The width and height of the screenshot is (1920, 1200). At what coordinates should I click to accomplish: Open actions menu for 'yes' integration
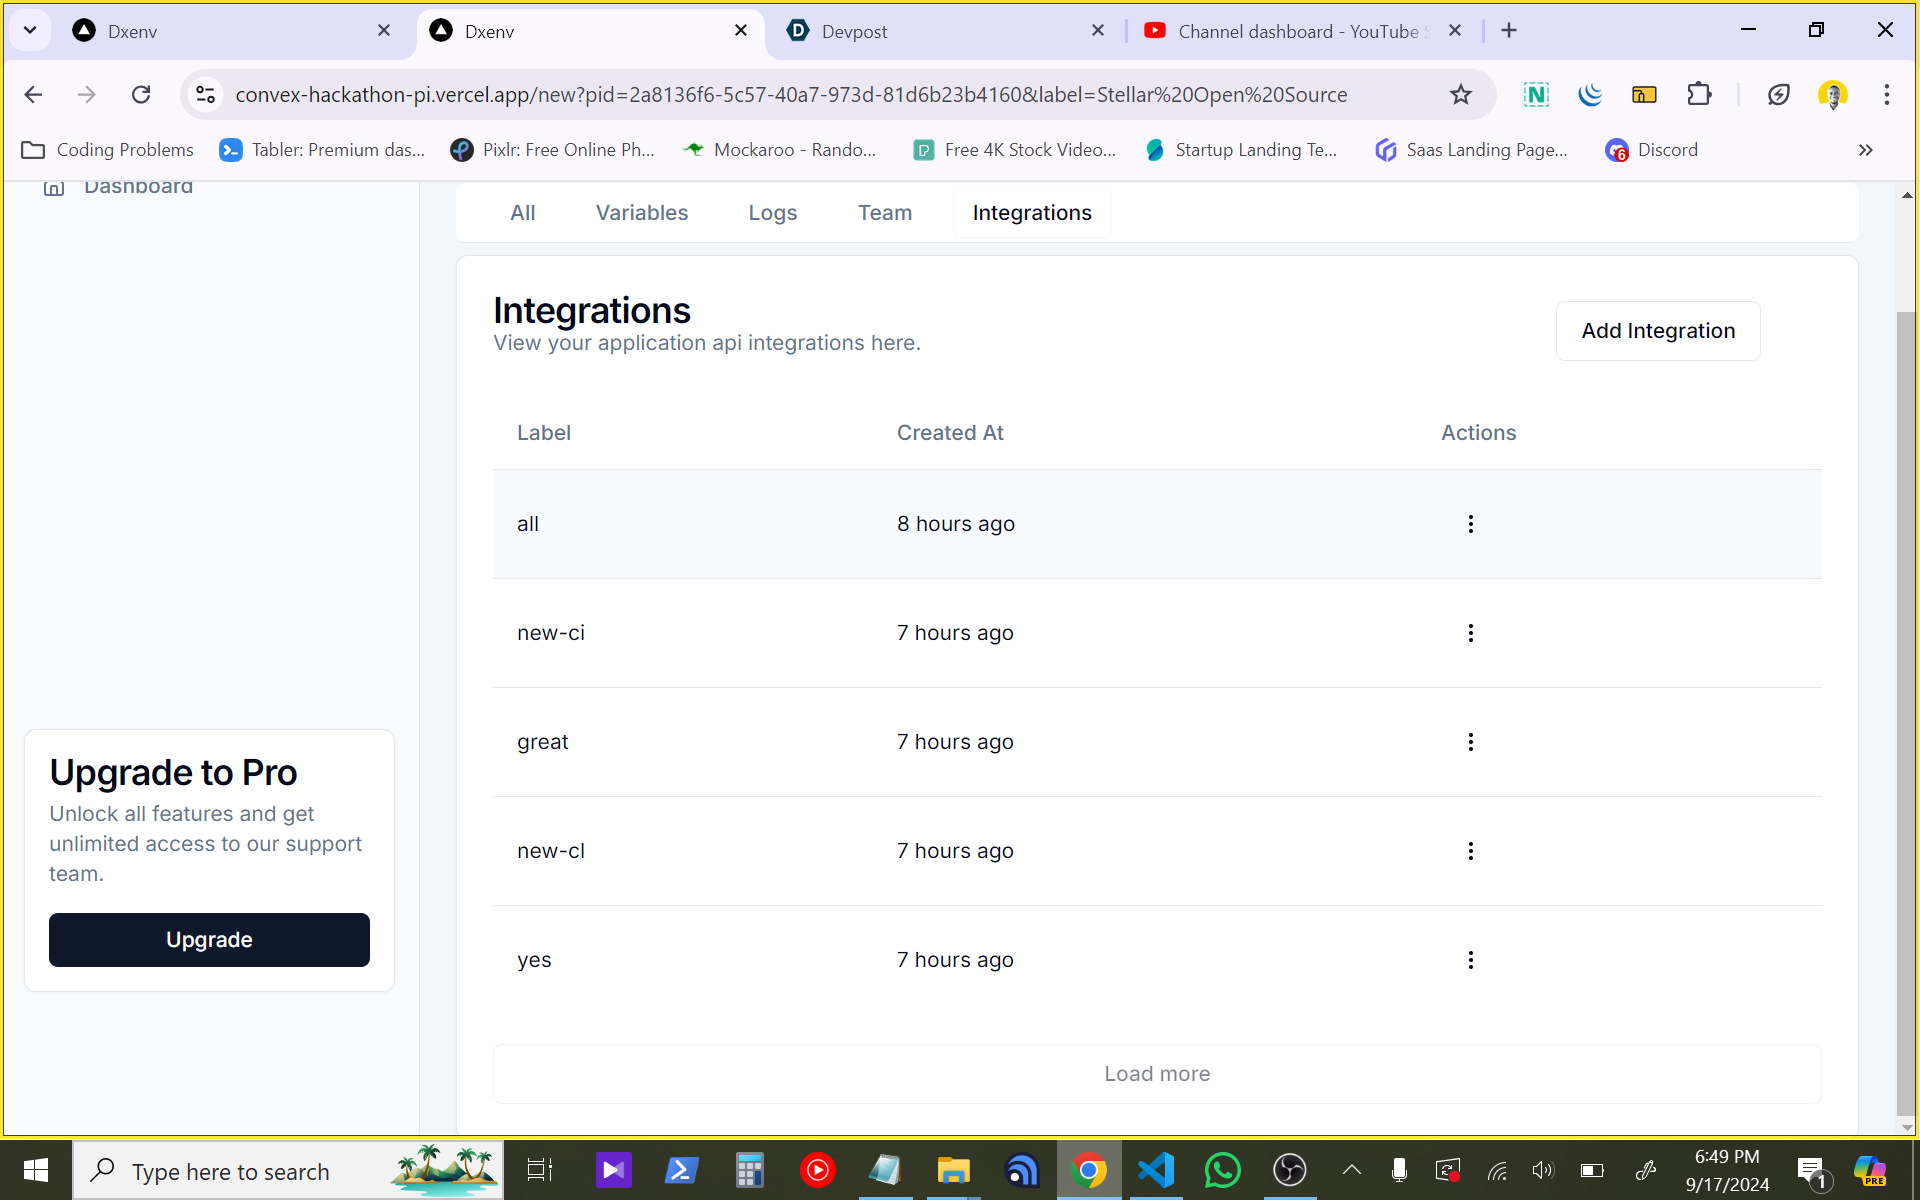1470,960
